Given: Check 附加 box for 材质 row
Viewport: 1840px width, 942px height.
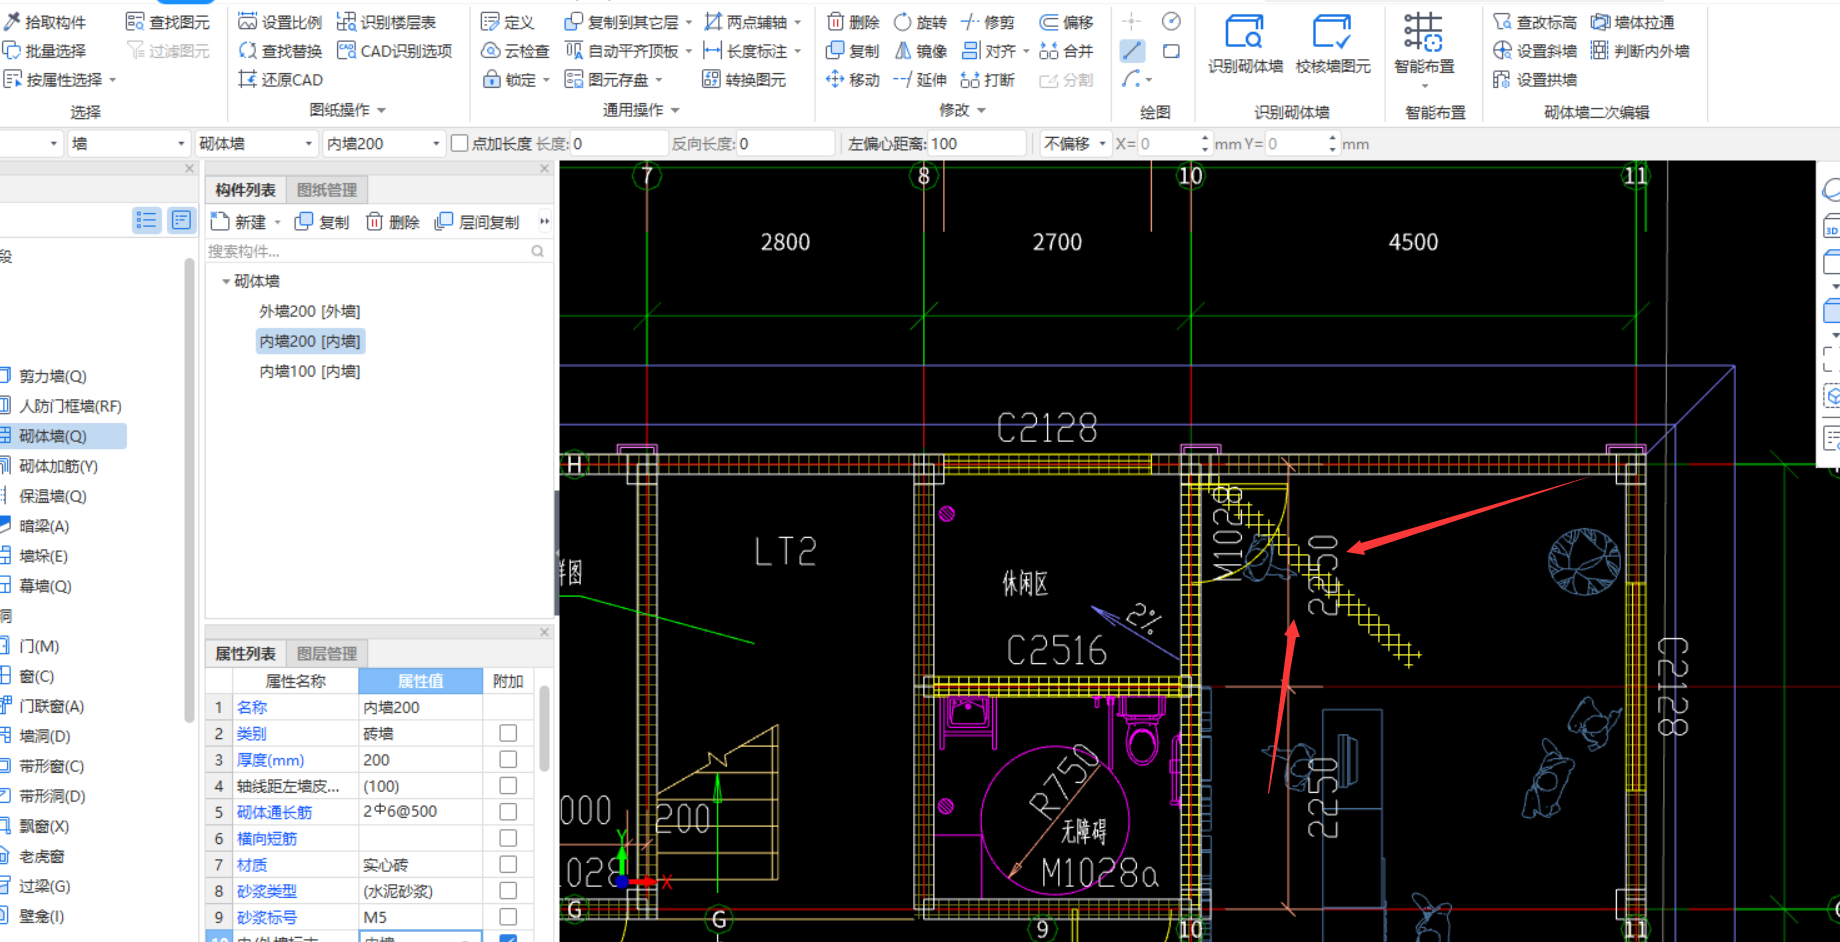Looking at the screenshot, I should pos(508,864).
